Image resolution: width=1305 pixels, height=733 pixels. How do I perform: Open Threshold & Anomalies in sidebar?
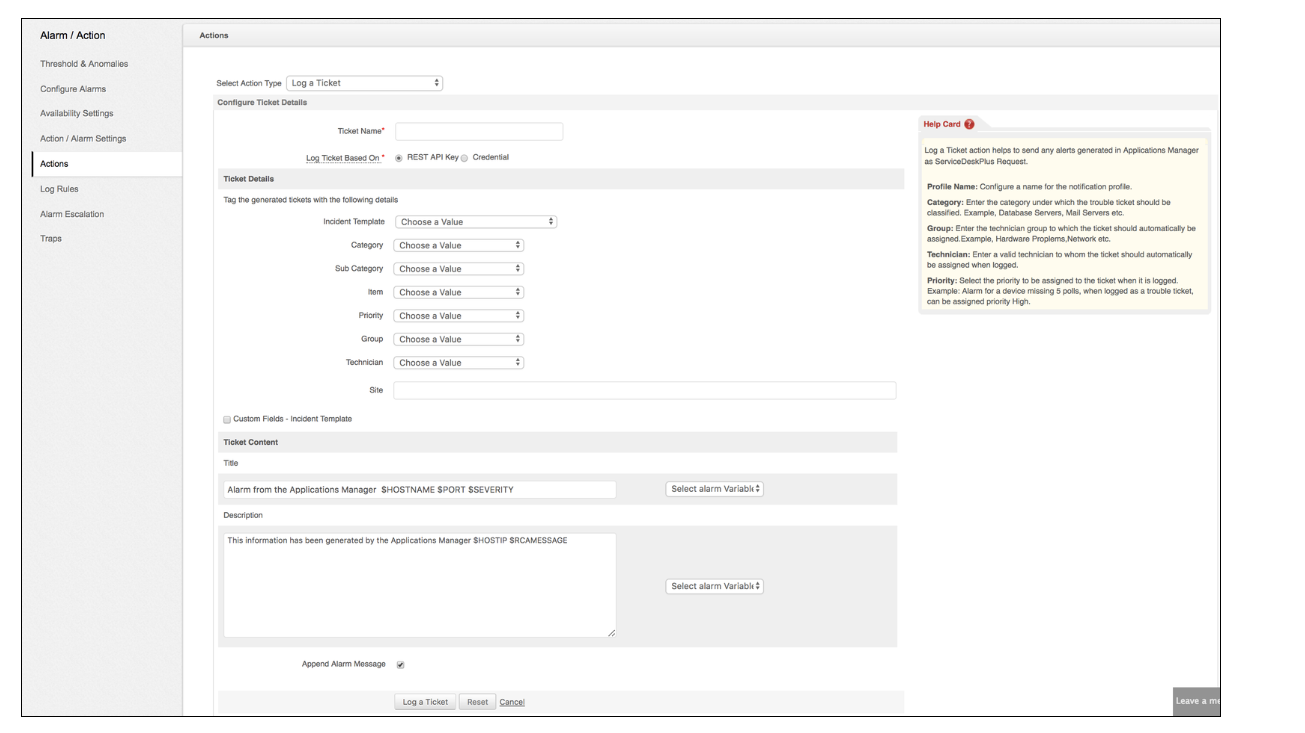pyautogui.click(x=84, y=64)
